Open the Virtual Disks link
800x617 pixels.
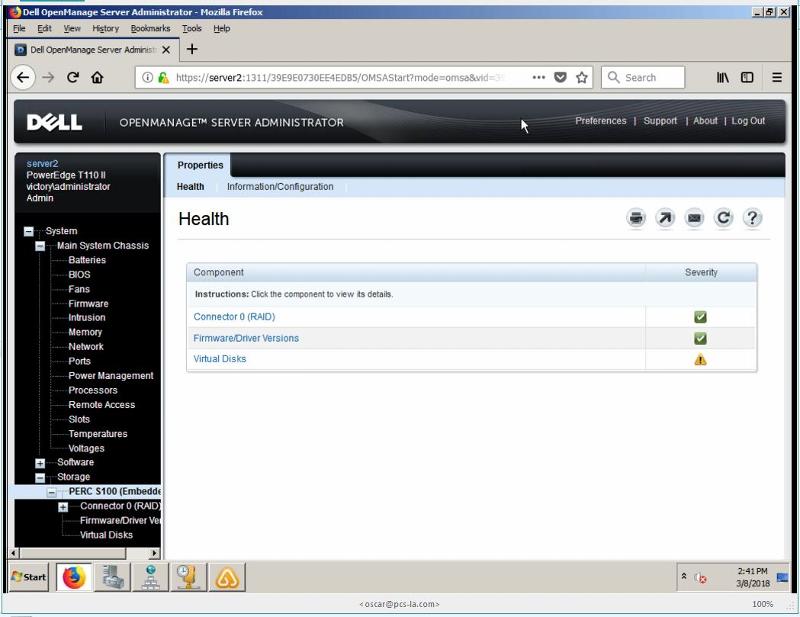[219, 359]
